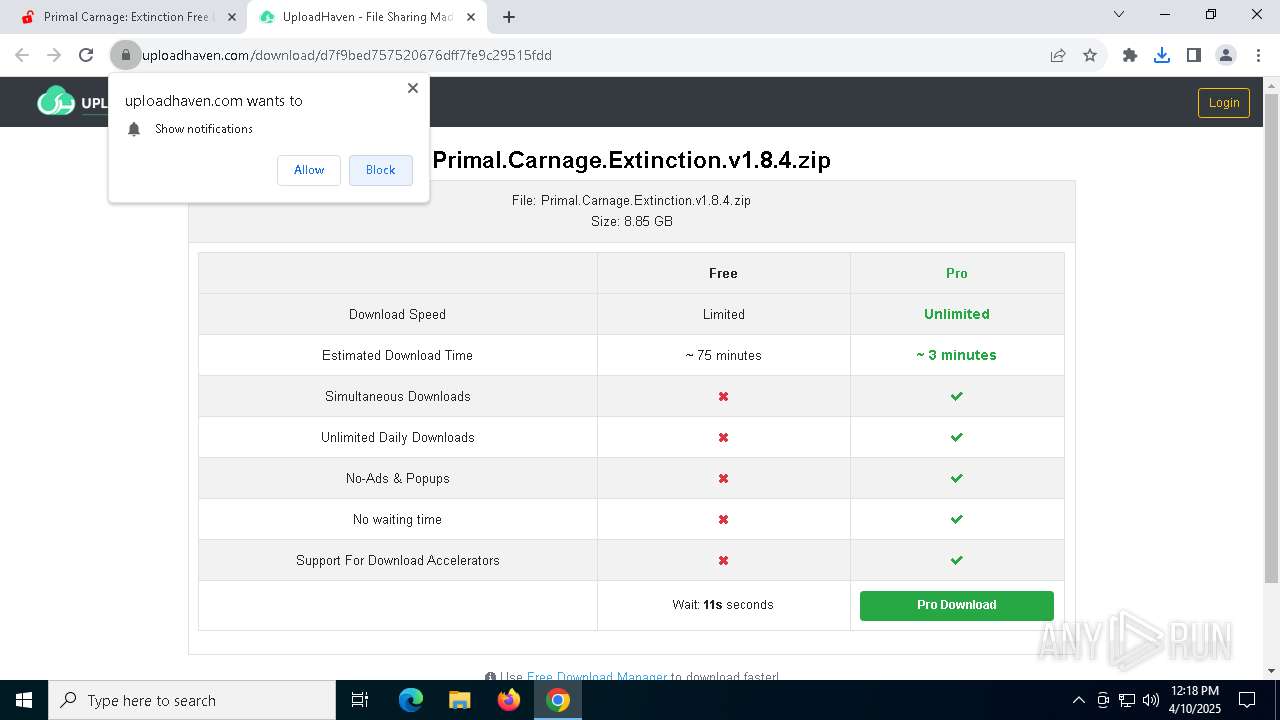The image size is (1280, 720).
Task: Open the Free Download Manager link
Action: (596, 677)
